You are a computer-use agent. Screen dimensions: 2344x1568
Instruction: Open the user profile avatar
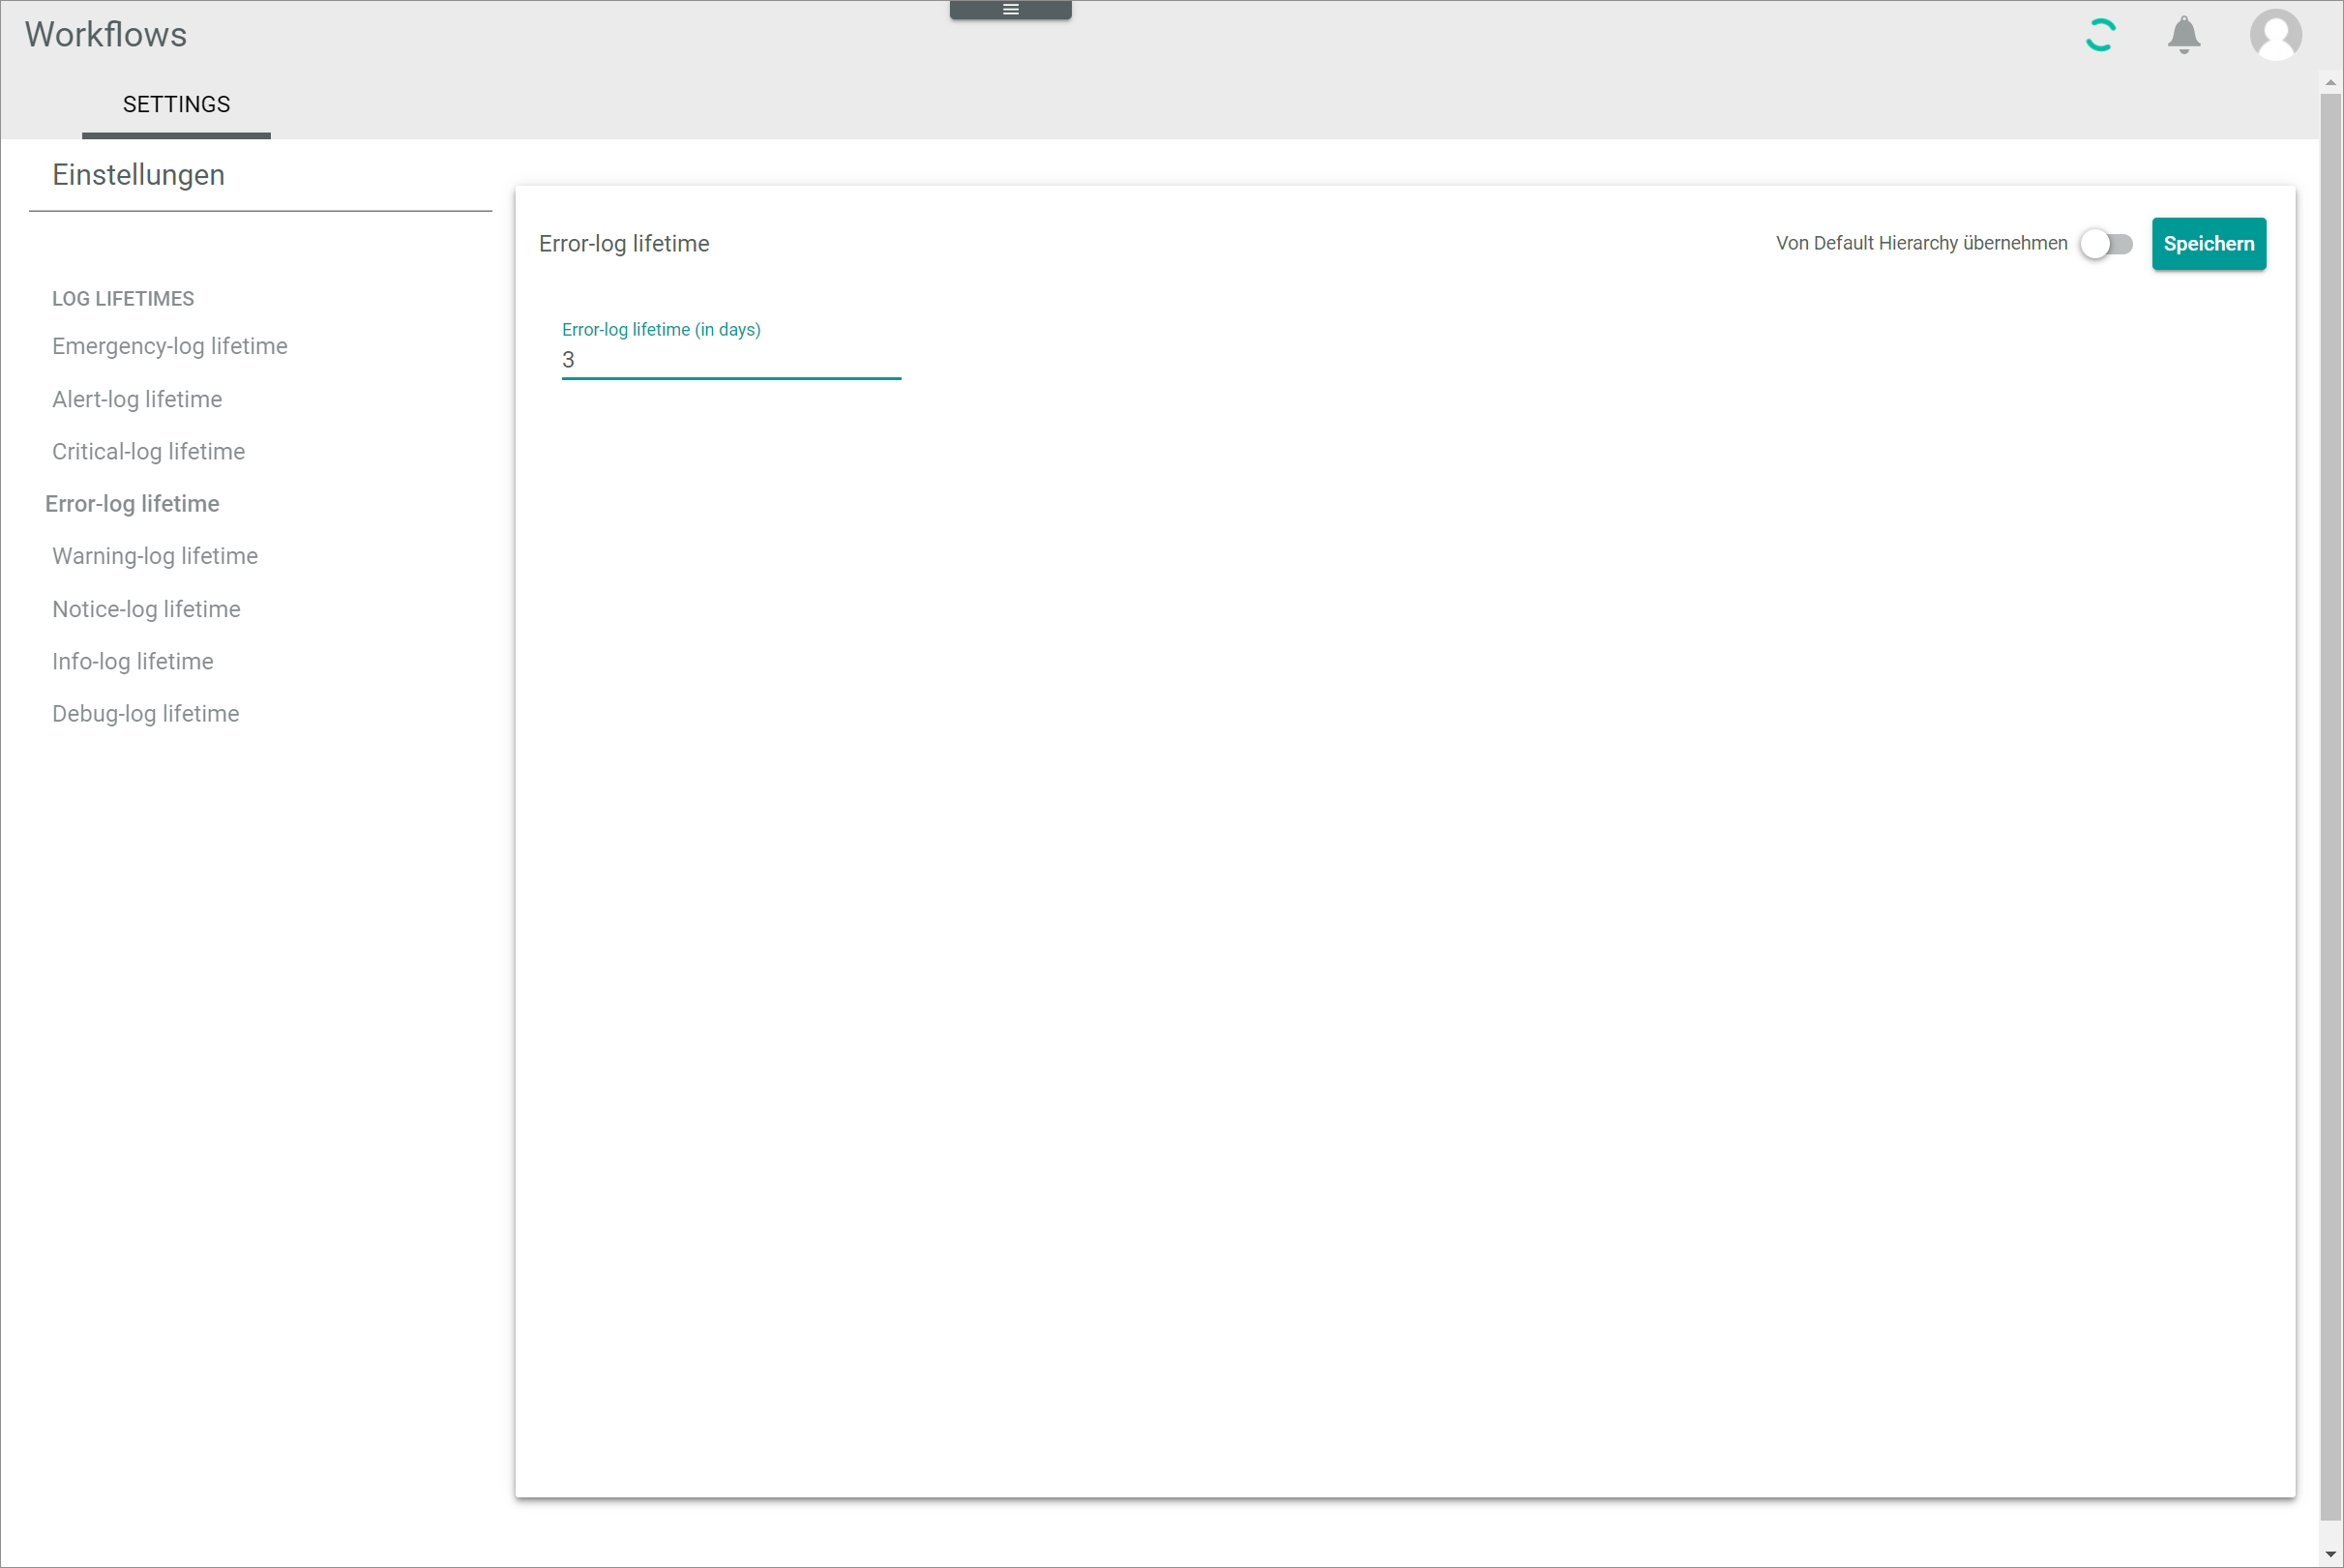tap(2275, 35)
